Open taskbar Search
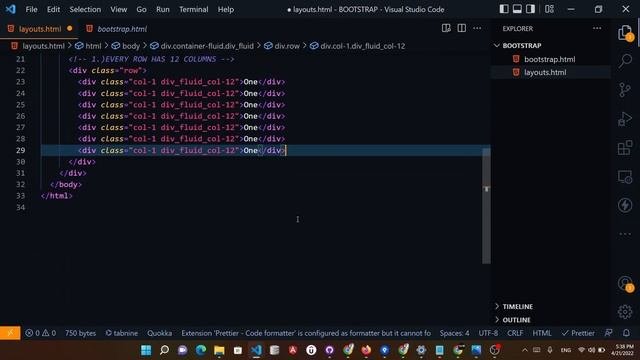This screenshot has width=640, height=360. tap(164, 350)
